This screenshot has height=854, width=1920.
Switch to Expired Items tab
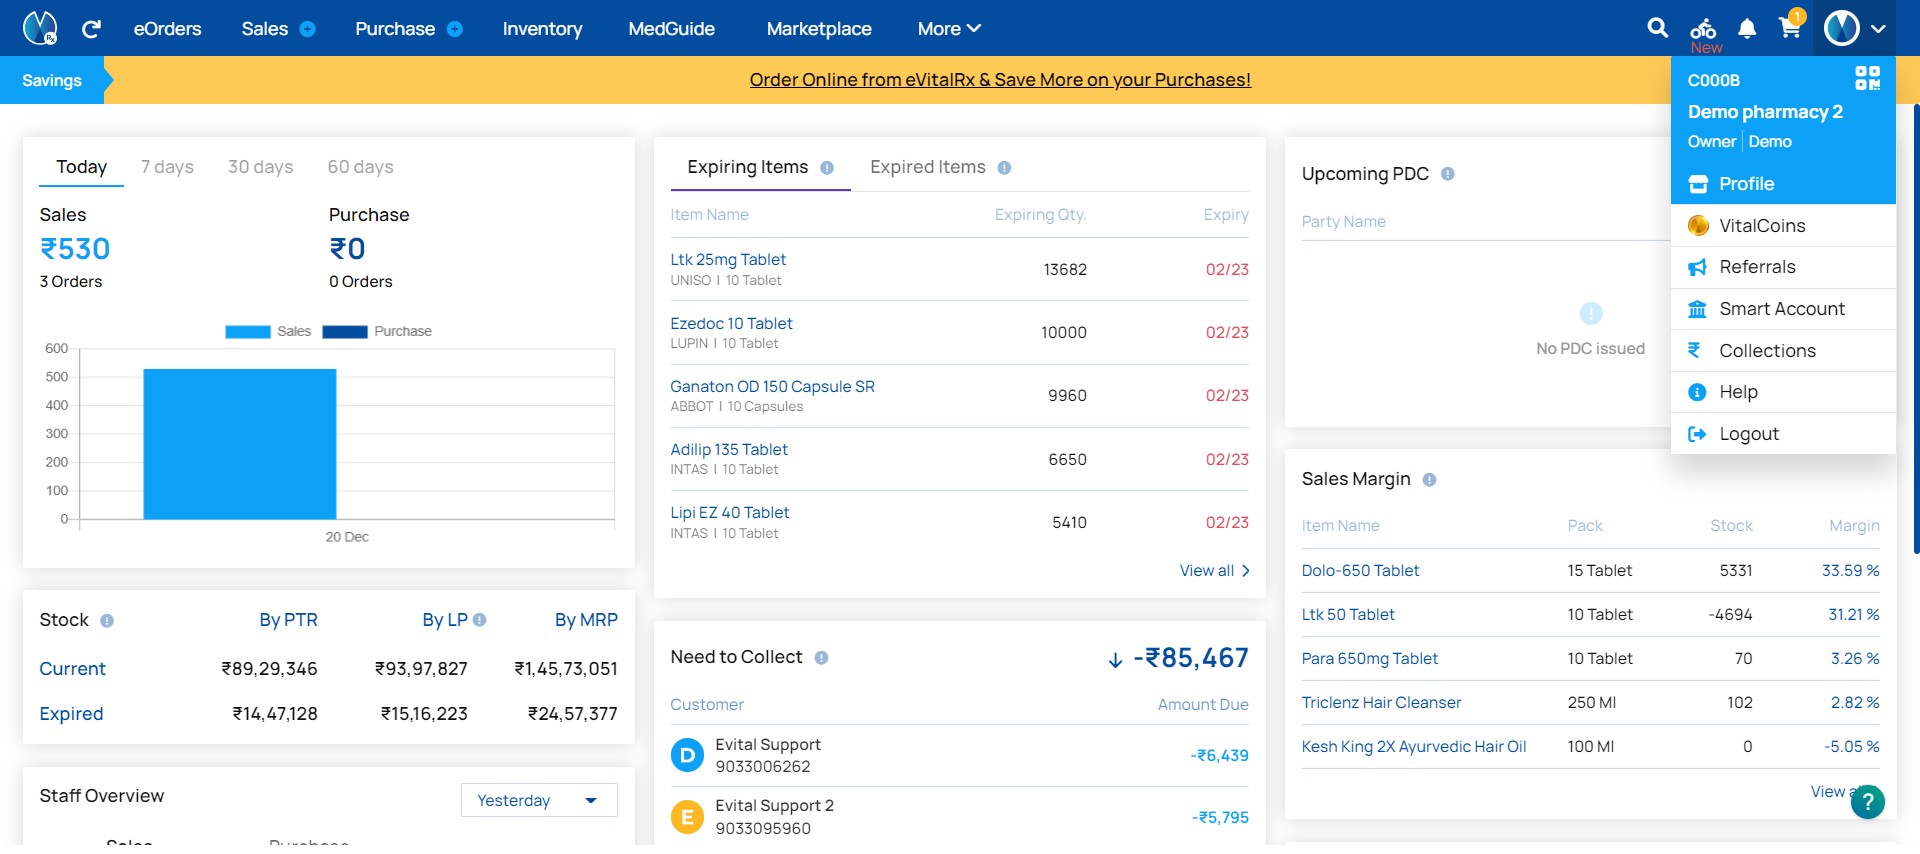tap(928, 167)
